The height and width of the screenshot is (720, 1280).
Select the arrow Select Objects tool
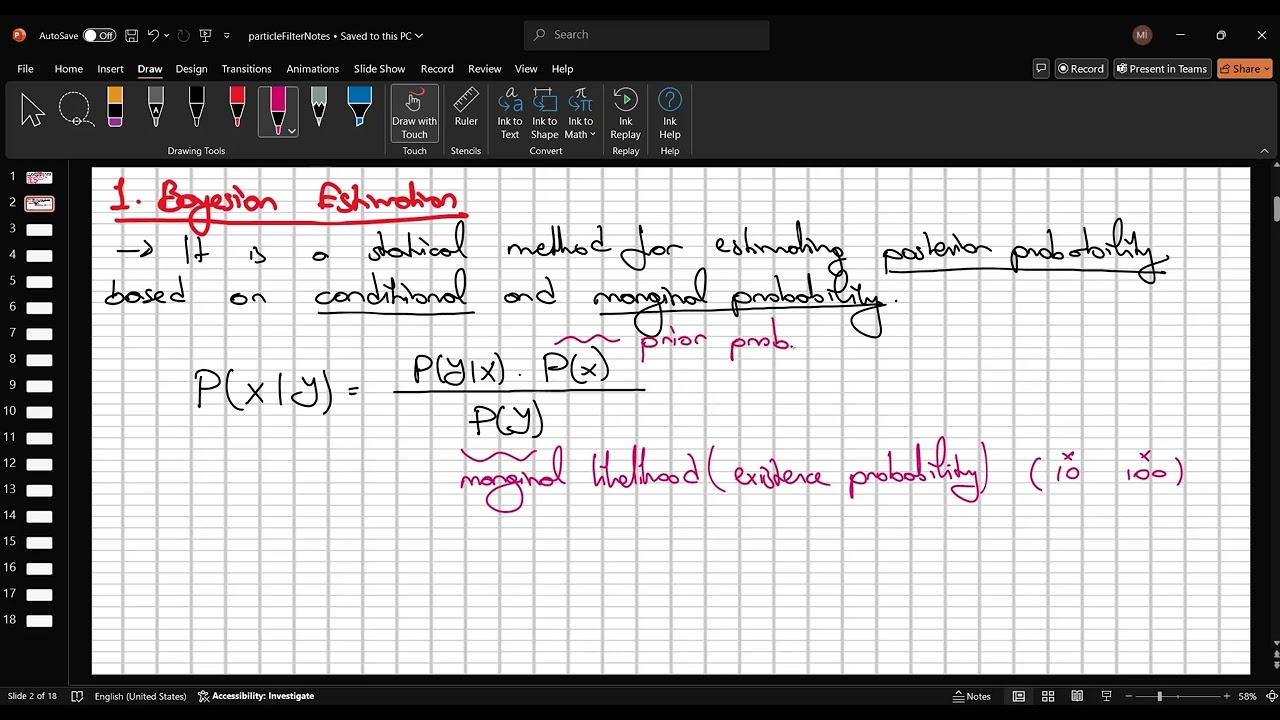32,110
